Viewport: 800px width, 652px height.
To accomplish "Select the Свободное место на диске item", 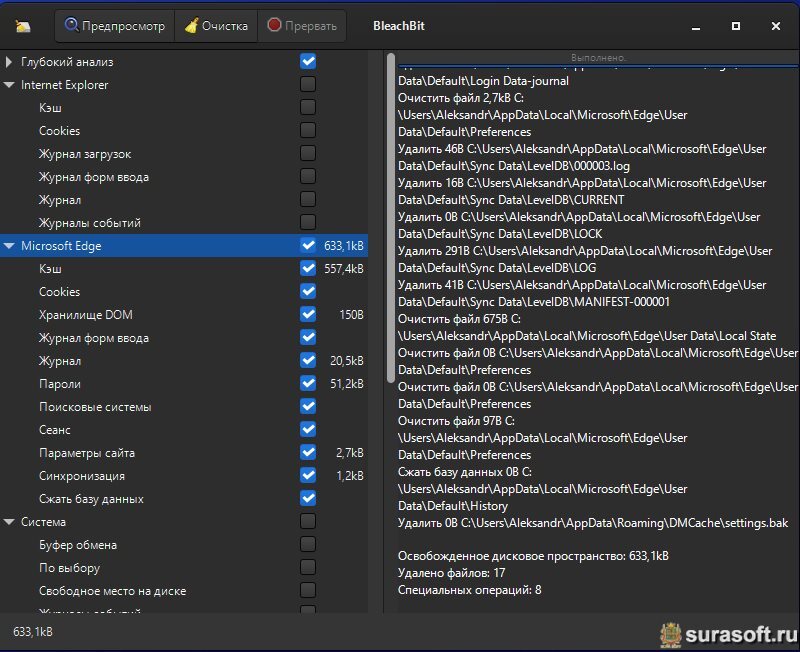I will [112, 591].
